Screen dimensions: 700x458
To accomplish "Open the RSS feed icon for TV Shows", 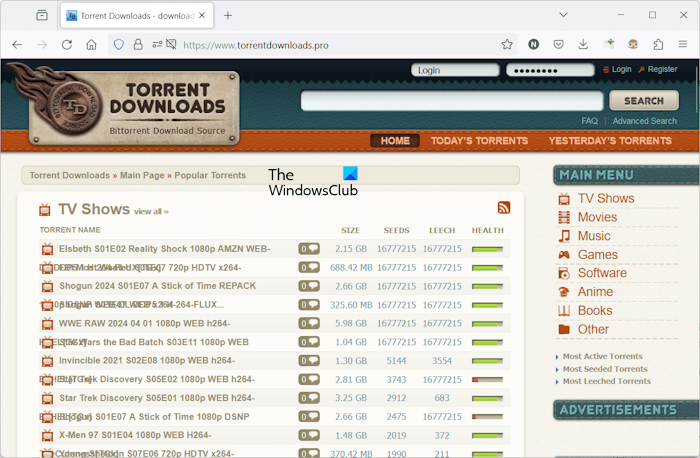I will click(x=504, y=208).
